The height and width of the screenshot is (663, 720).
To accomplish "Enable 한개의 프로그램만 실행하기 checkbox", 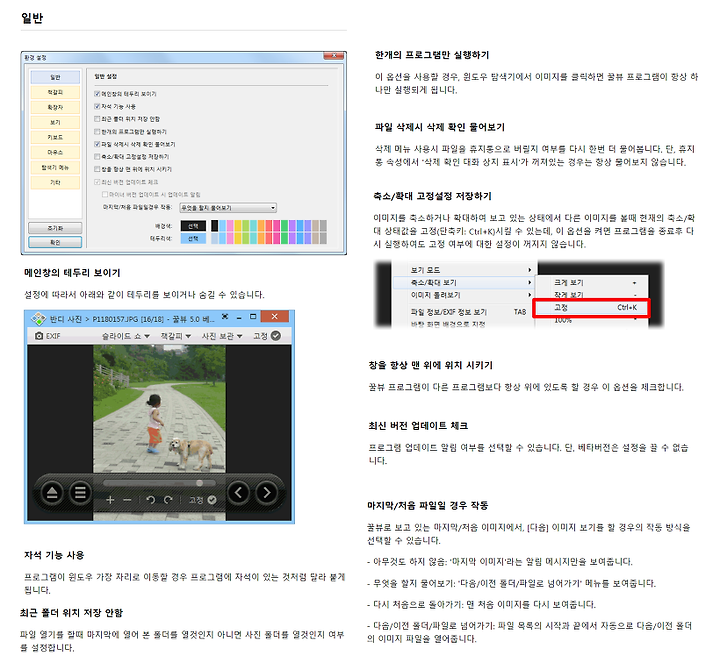I will click(97, 132).
